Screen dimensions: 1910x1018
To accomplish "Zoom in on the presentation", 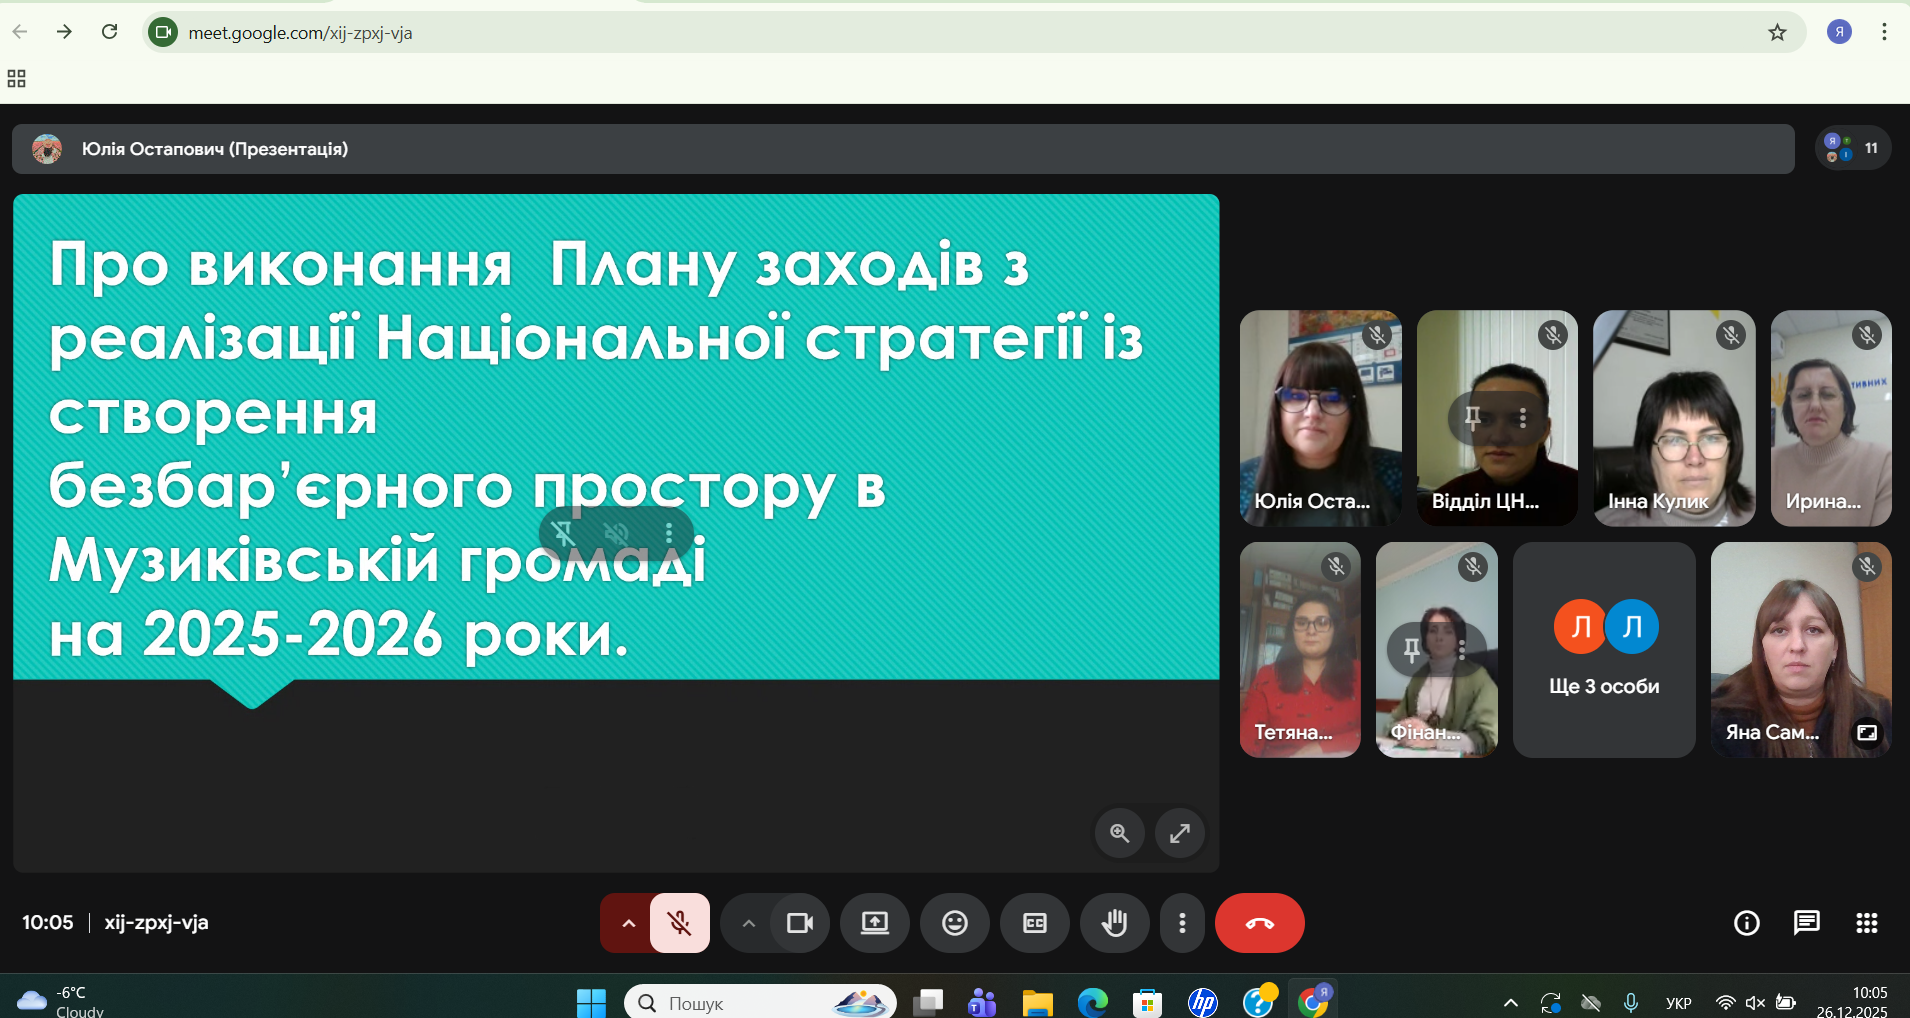I will pyautogui.click(x=1119, y=833).
